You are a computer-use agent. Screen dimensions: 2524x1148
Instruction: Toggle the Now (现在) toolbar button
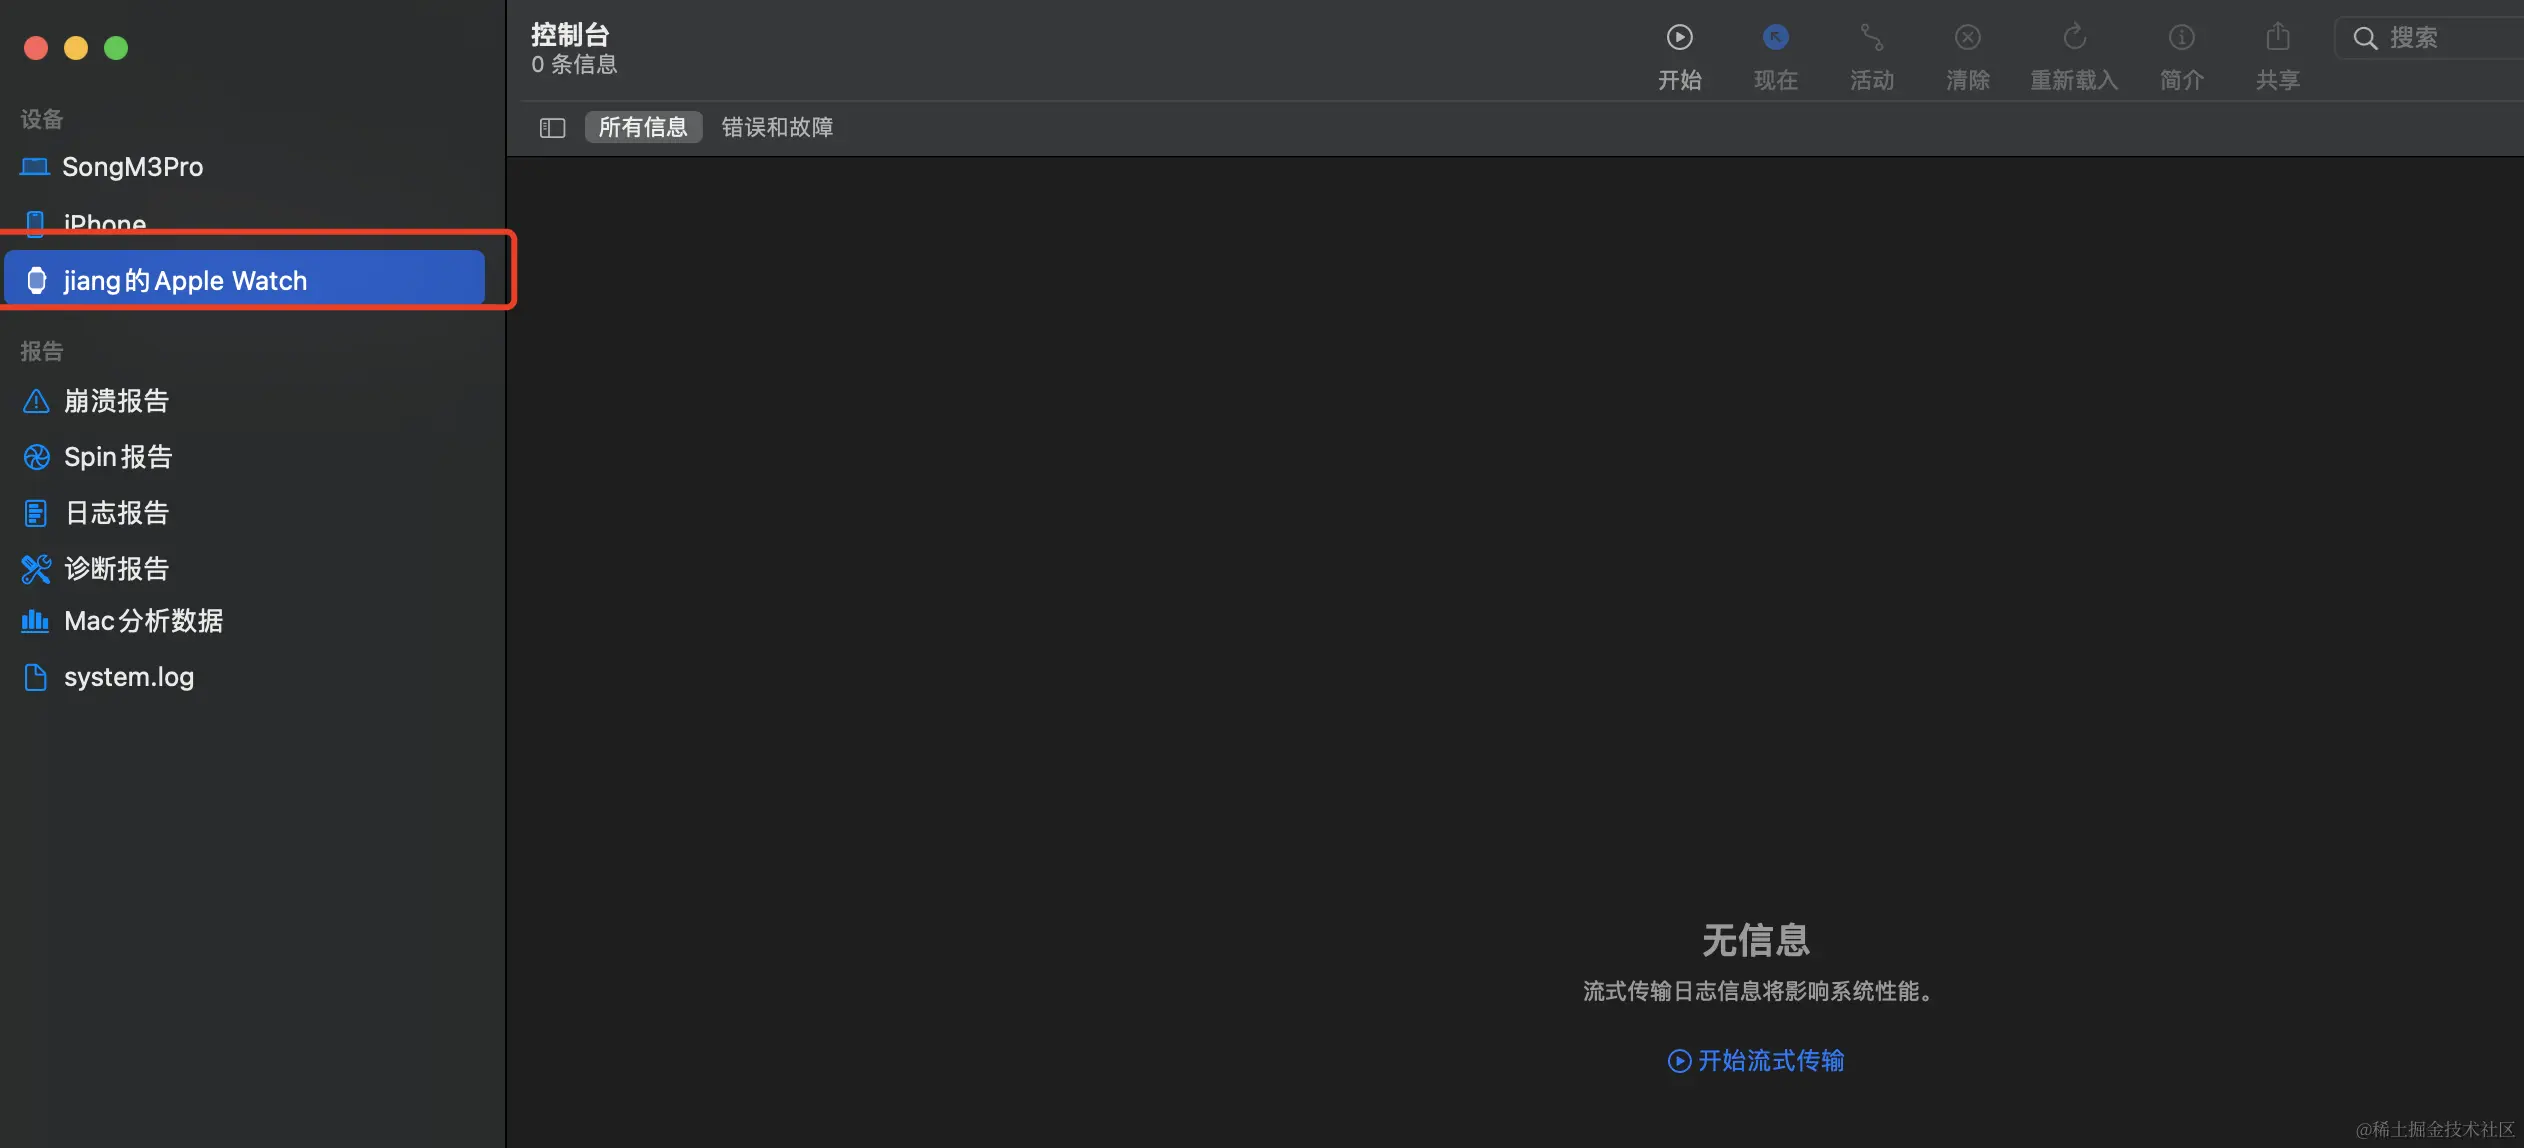(x=1775, y=38)
